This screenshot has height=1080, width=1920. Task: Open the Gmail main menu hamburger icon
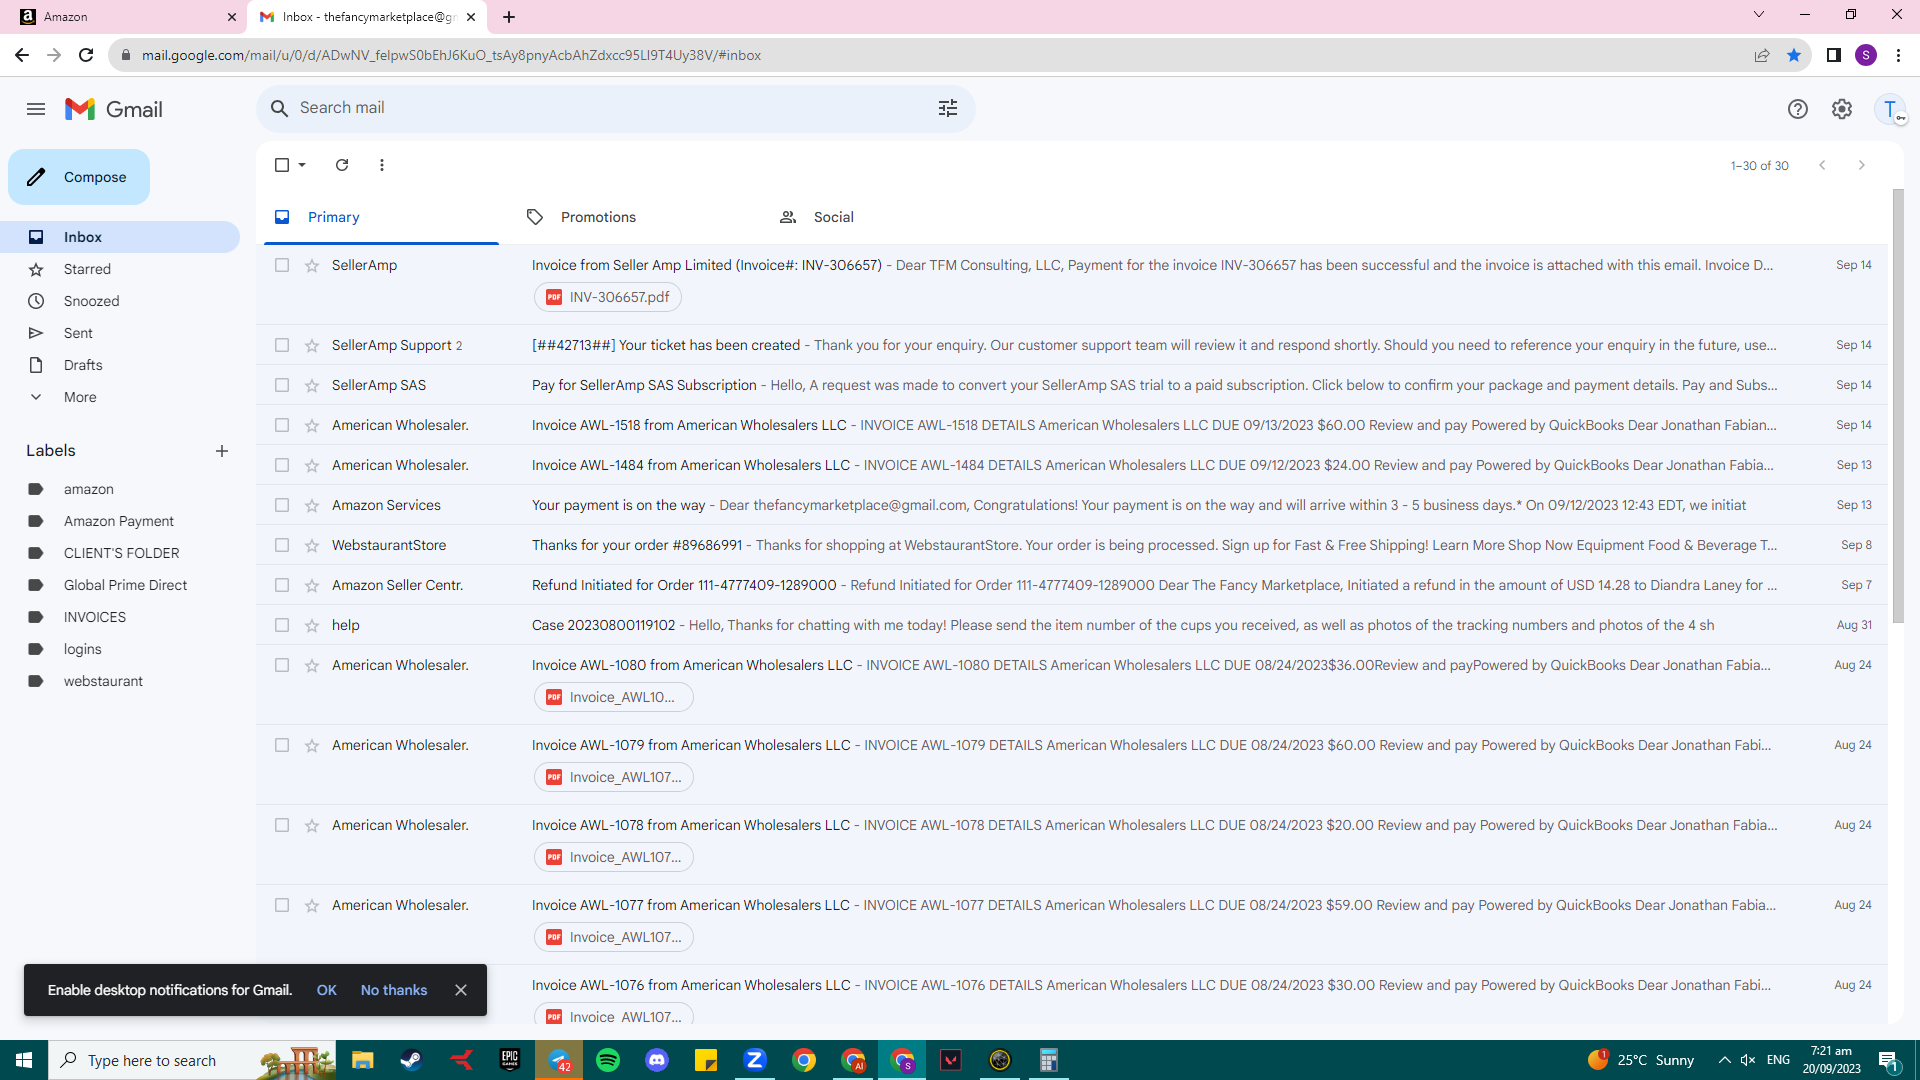pos(36,109)
